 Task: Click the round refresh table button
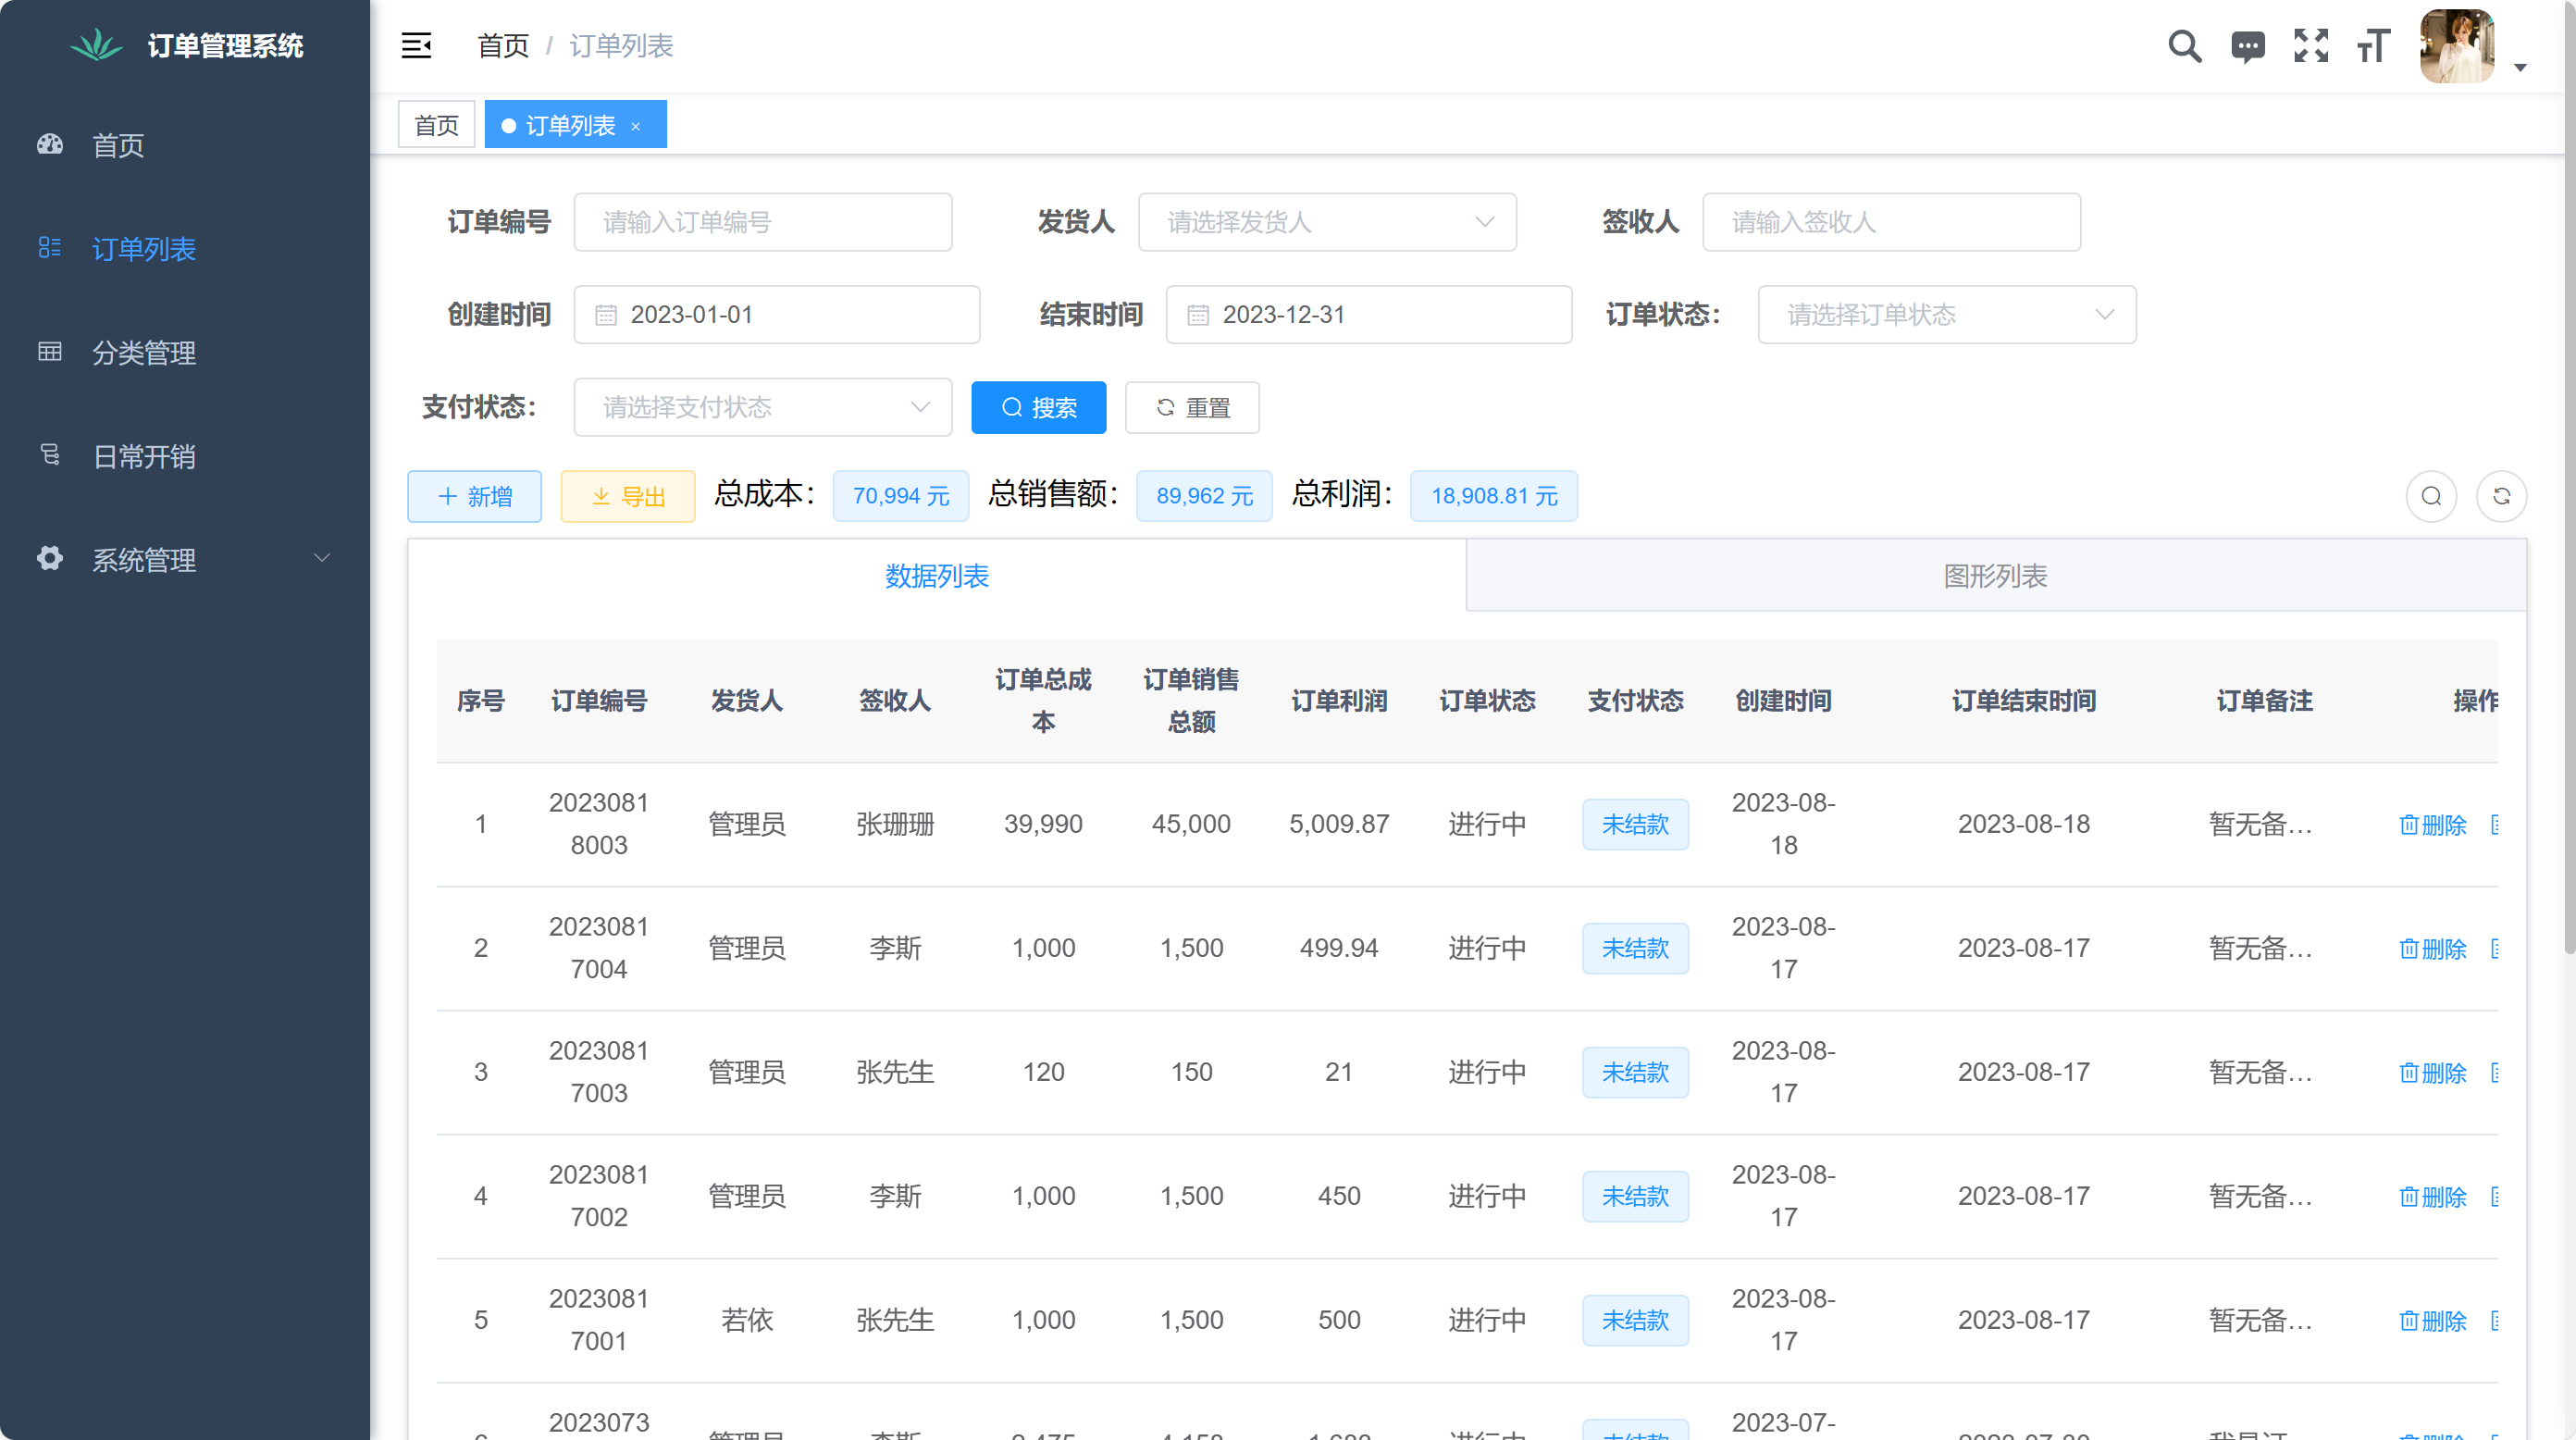2502,497
